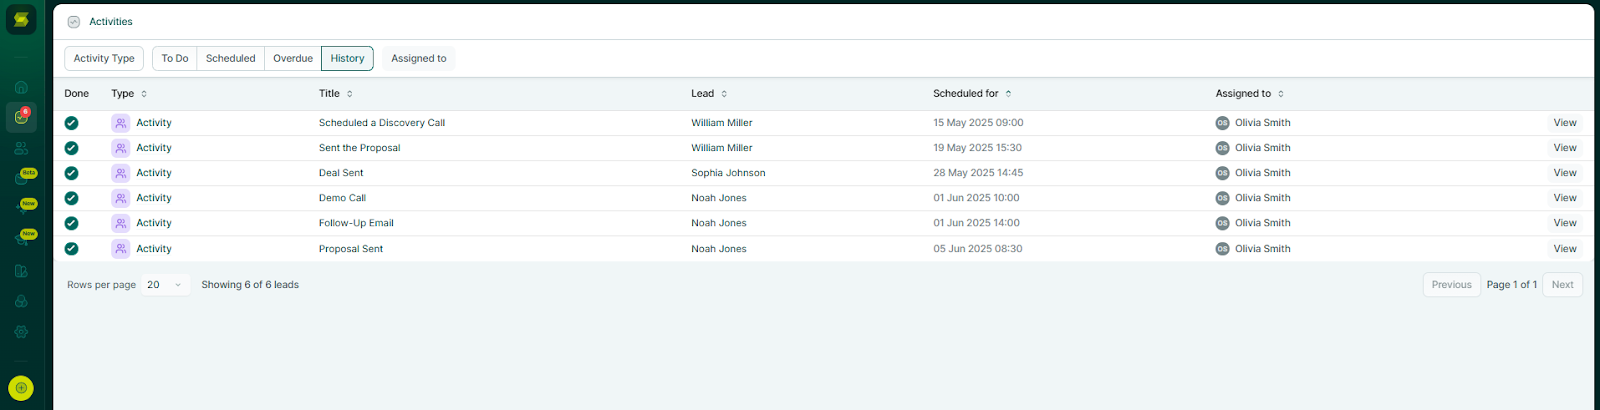Open the Sent the Proposal title link
The height and width of the screenshot is (410, 1600).
[359, 148]
